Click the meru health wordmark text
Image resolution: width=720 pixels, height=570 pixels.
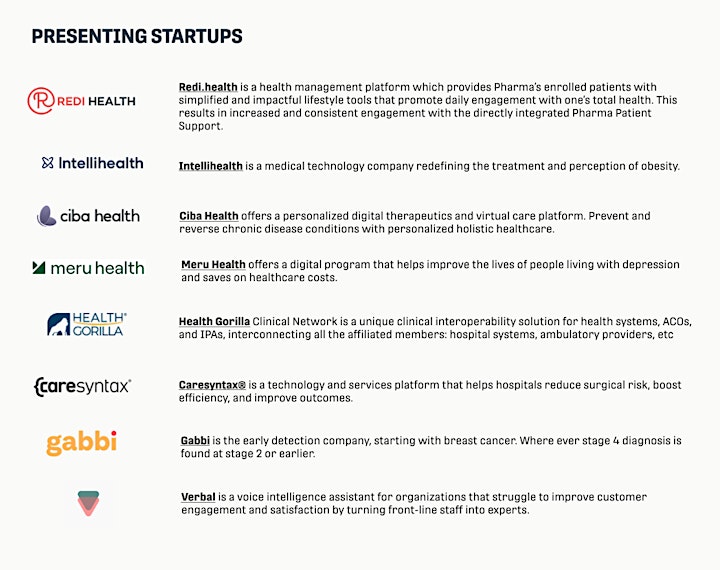pyautogui.click(x=97, y=268)
